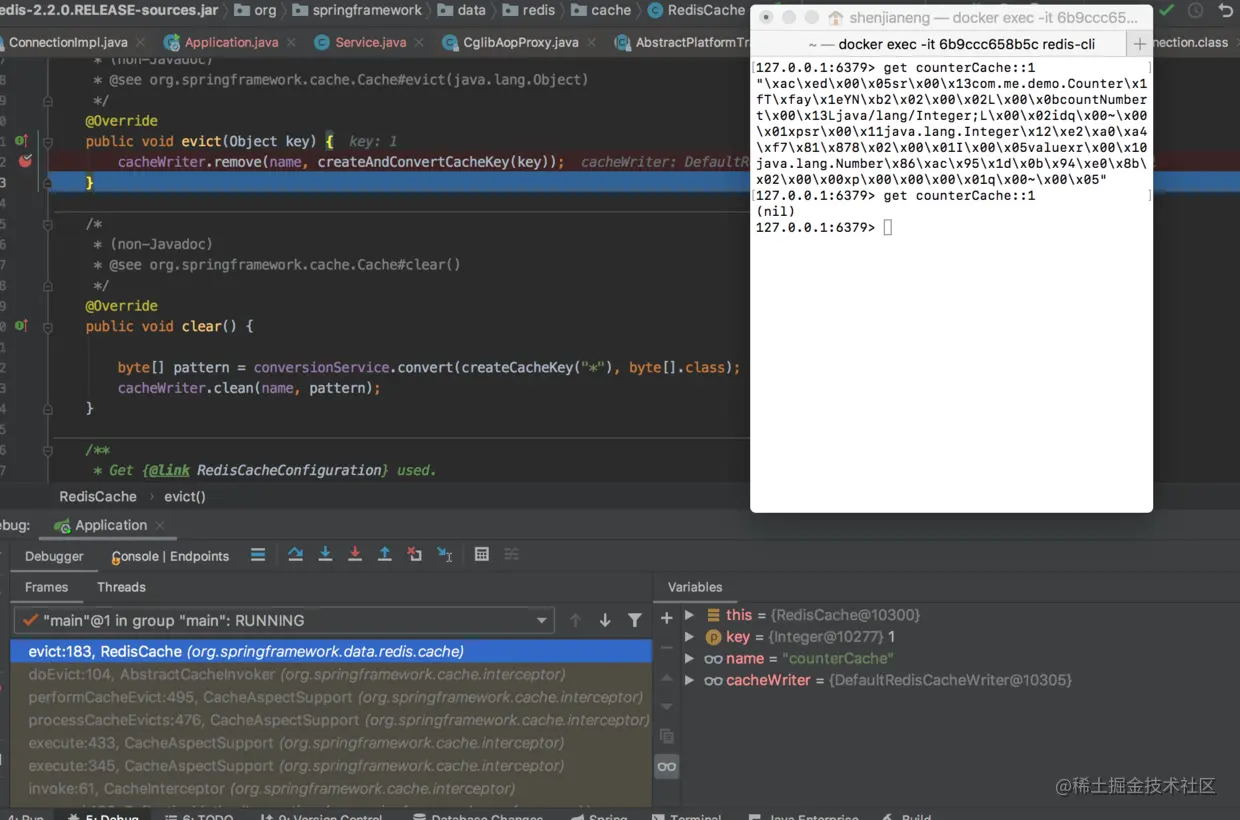Click Show Execution Point lines icon
Image resolution: width=1240 pixels, height=820 pixels.
point(258,554)
